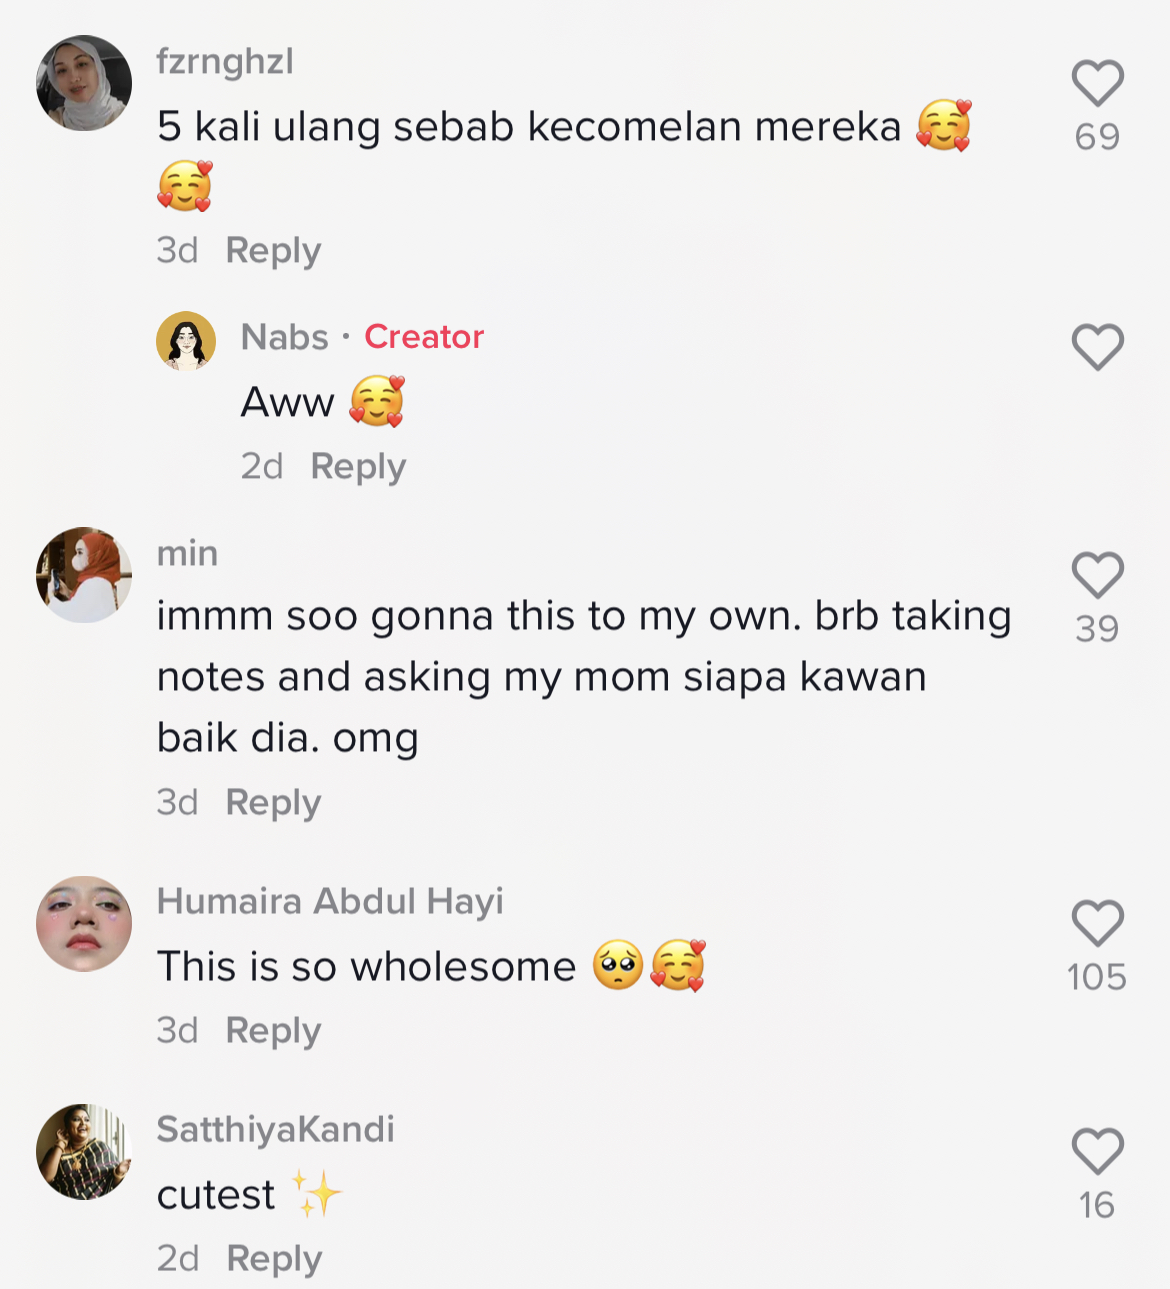This screenshot has height=1289, width=1170.
Task: Open Nabs' creator avatar
Action: [186, 341]
